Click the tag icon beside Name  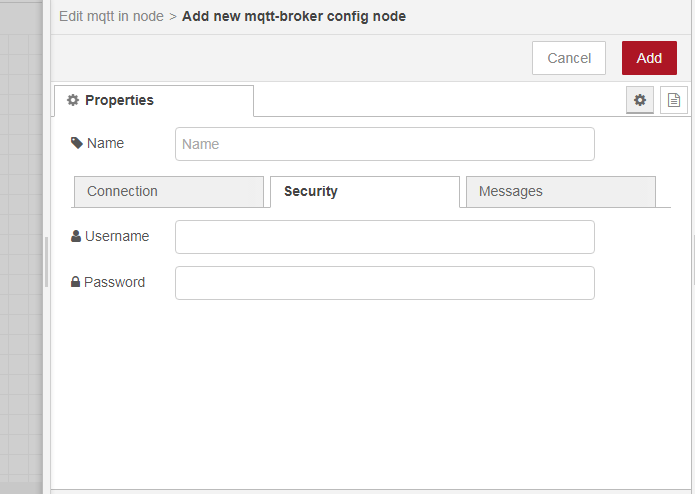[x=77, y=143]
